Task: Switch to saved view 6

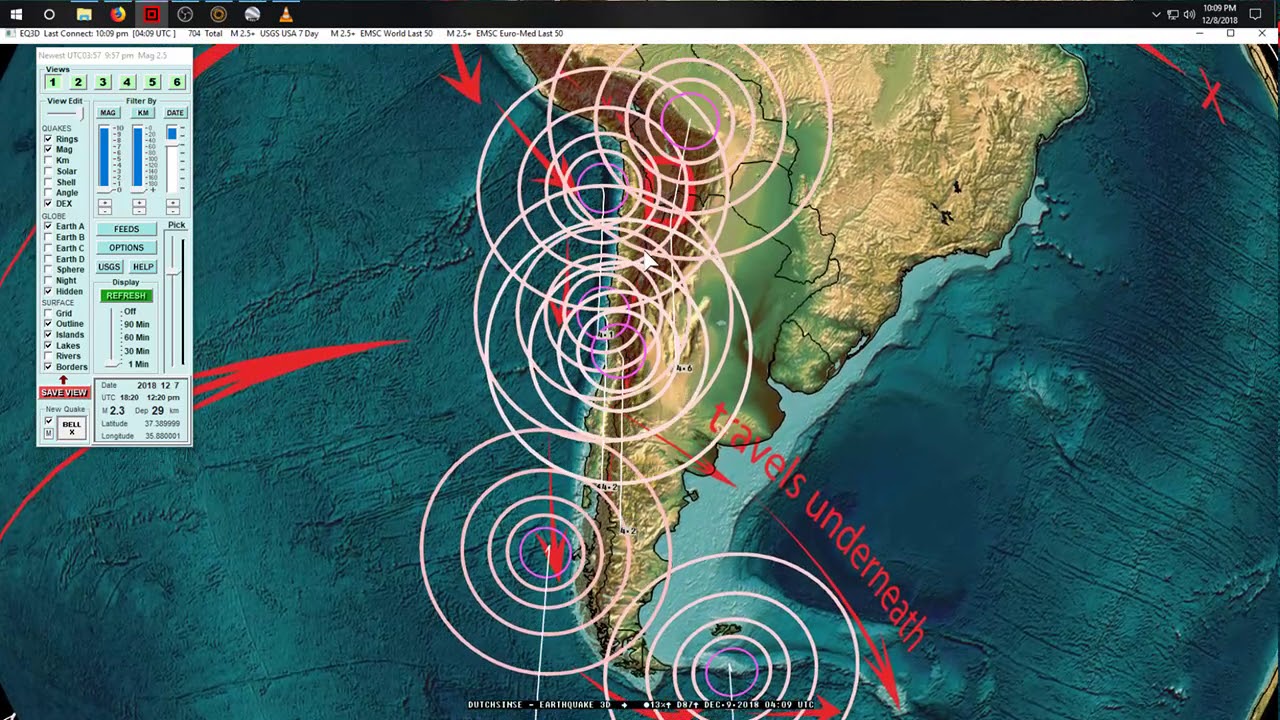Action: (177, 82)
